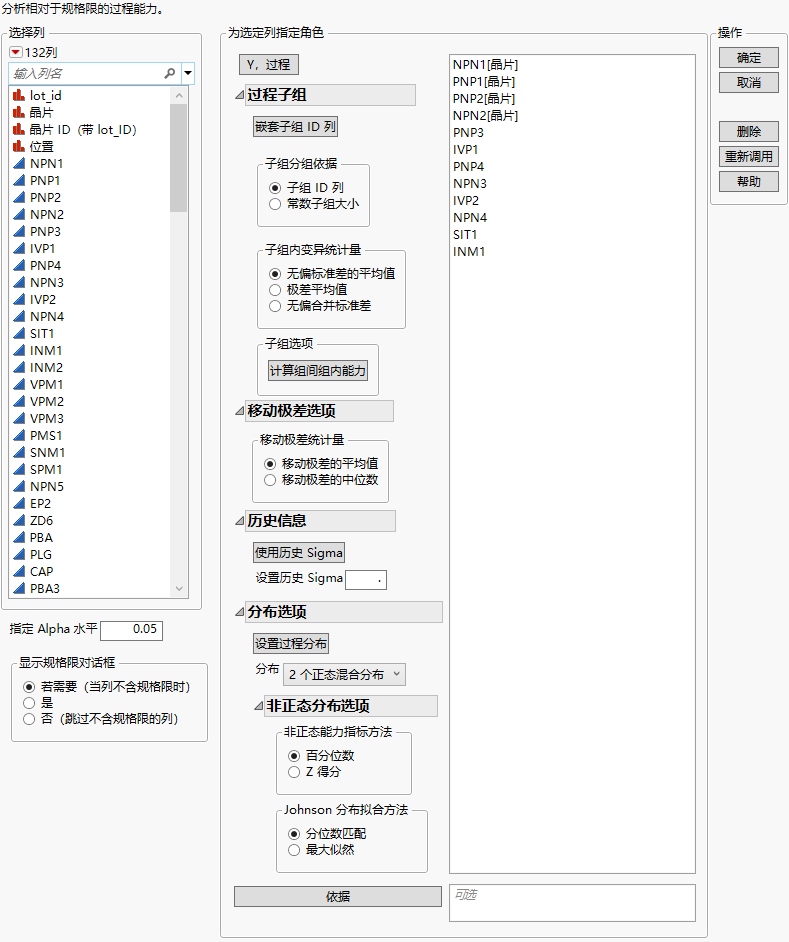Viewport: 789px width, 942px height.
Task: Click 计算组间组内能力 button
Action: [318, 371]
